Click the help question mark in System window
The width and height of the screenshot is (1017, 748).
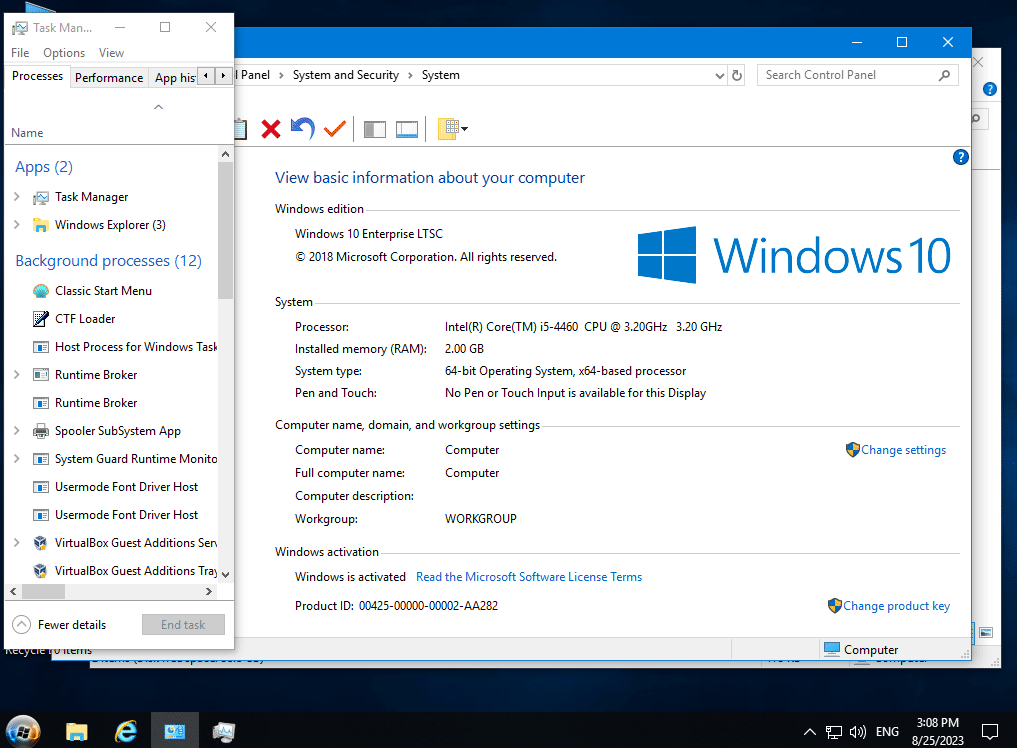961,157
